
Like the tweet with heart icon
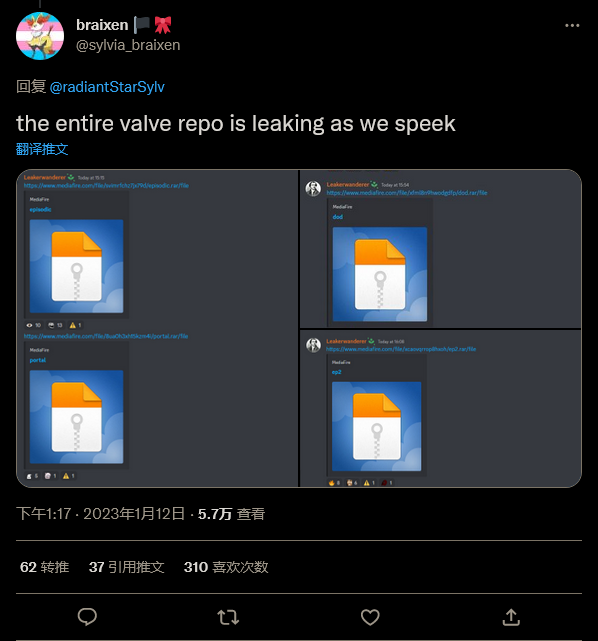[x=370, y=617]
